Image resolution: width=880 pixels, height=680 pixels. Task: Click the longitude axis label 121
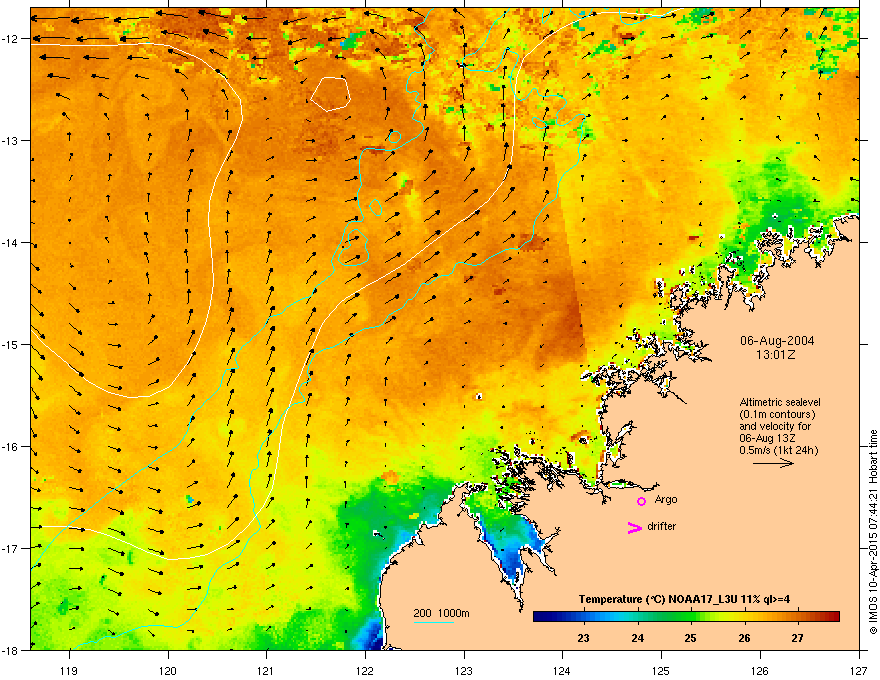click(x=266, y=670)
